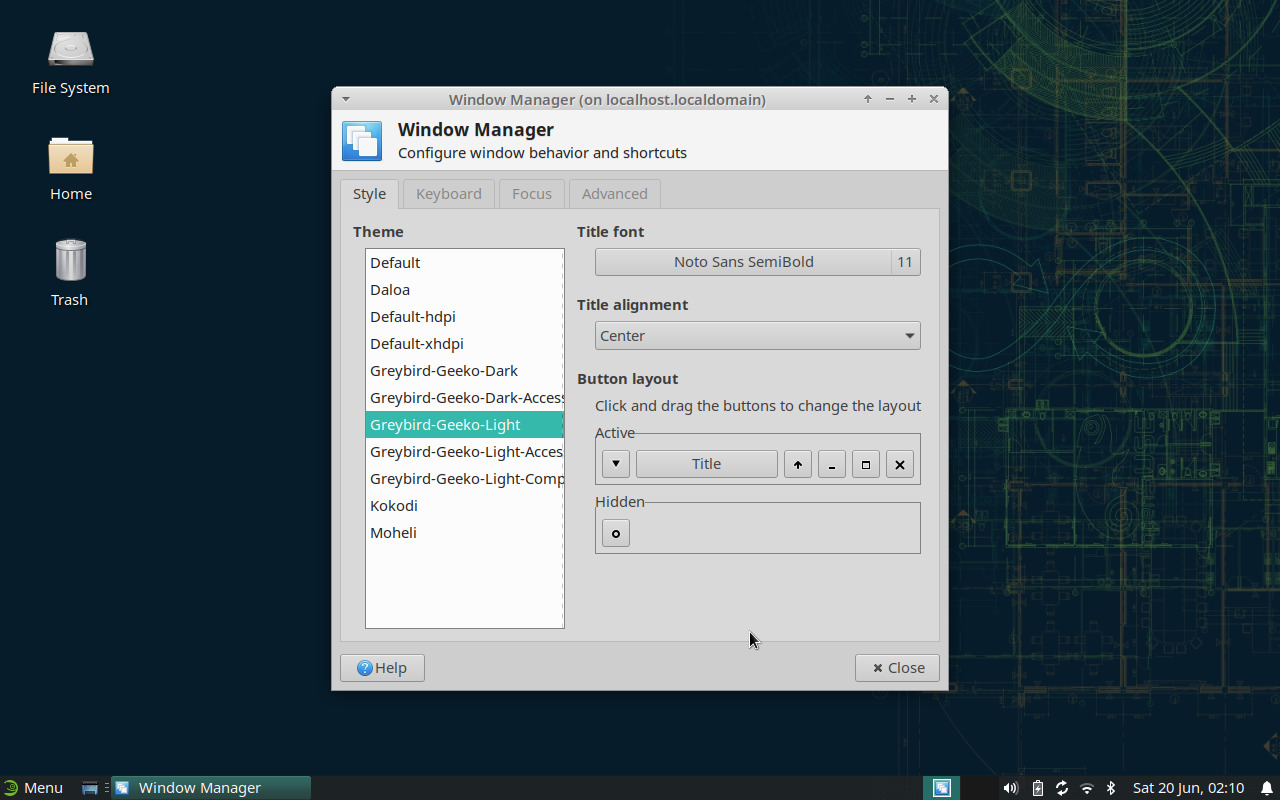Select the close button in the Active layout
Screen dimensions: 1280x800
coord(899,463)
